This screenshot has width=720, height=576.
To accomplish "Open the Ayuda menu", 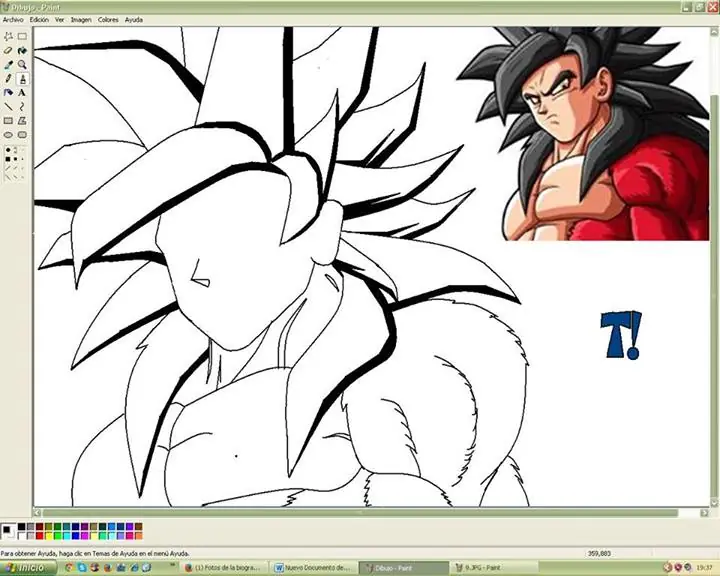I will coord(134,20).
